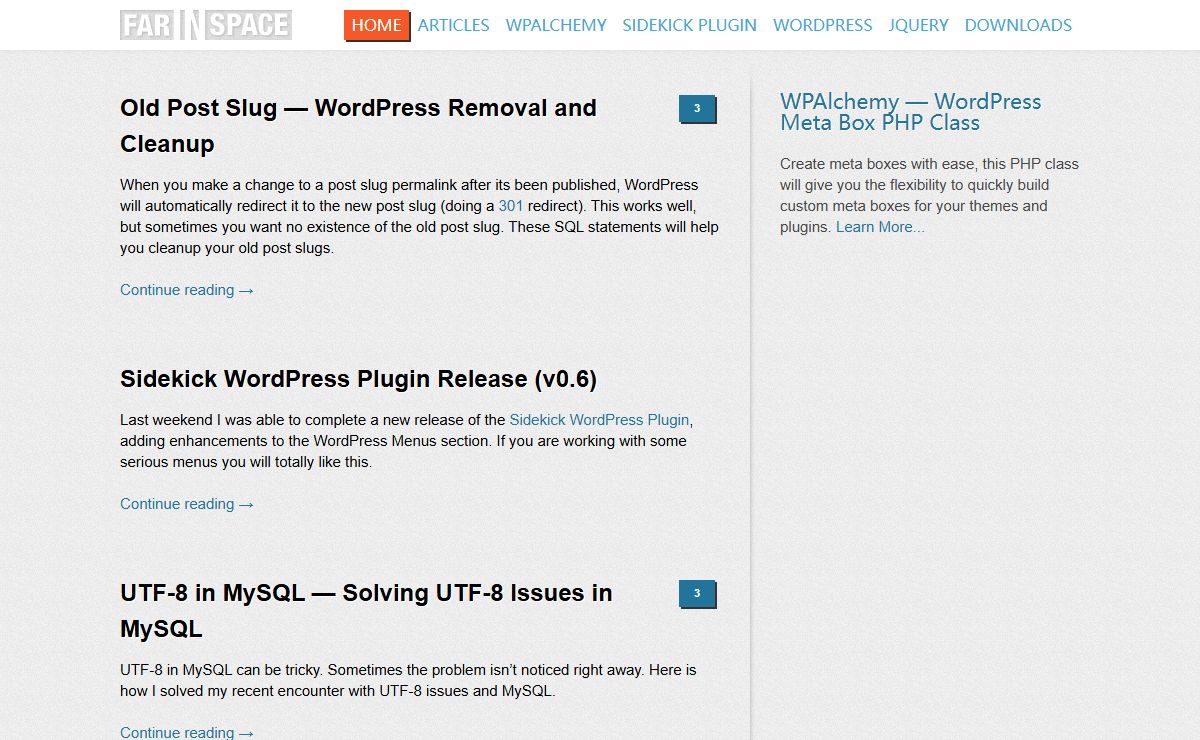
Task: Continue reading the Old Post Slug post
Action: coord(187,290)
